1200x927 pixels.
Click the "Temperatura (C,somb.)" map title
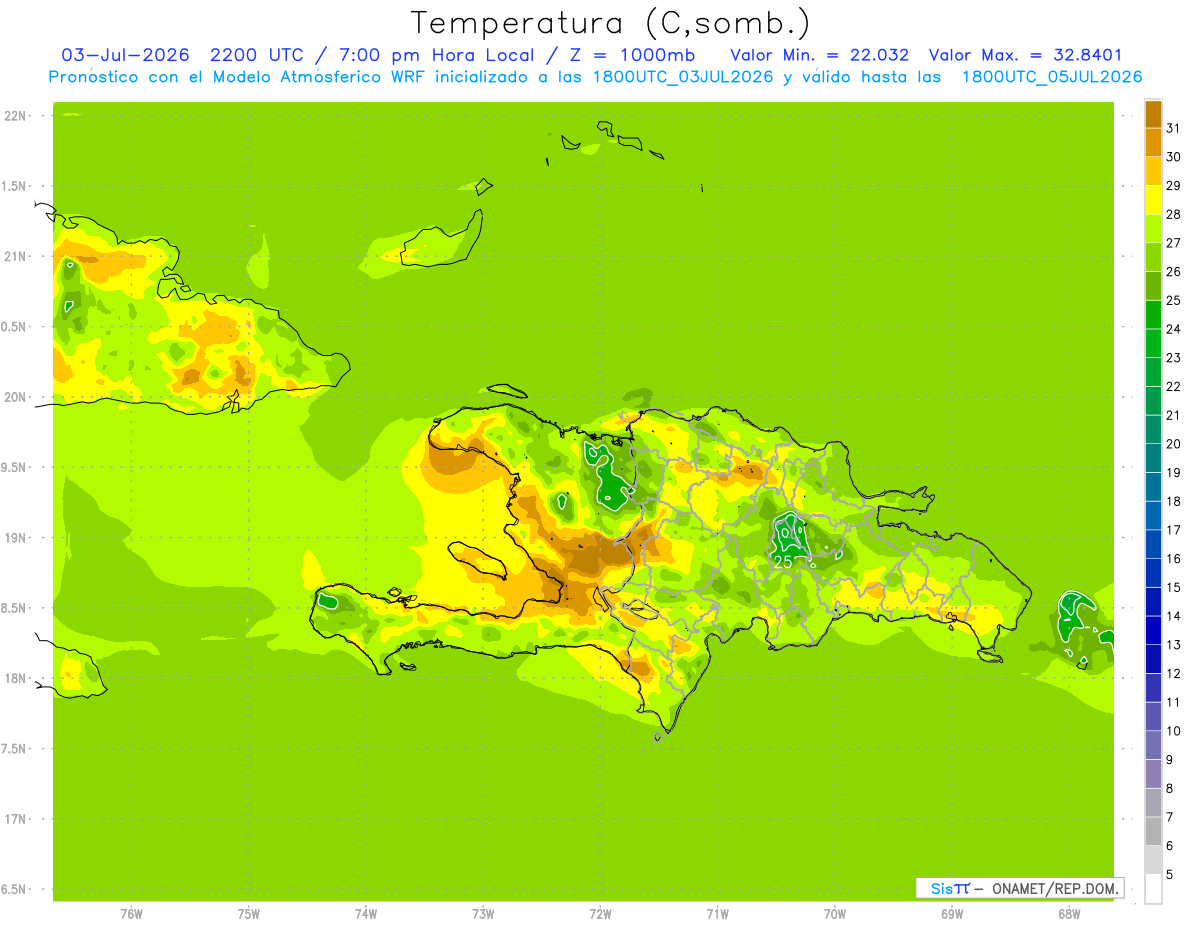[610, 23]
